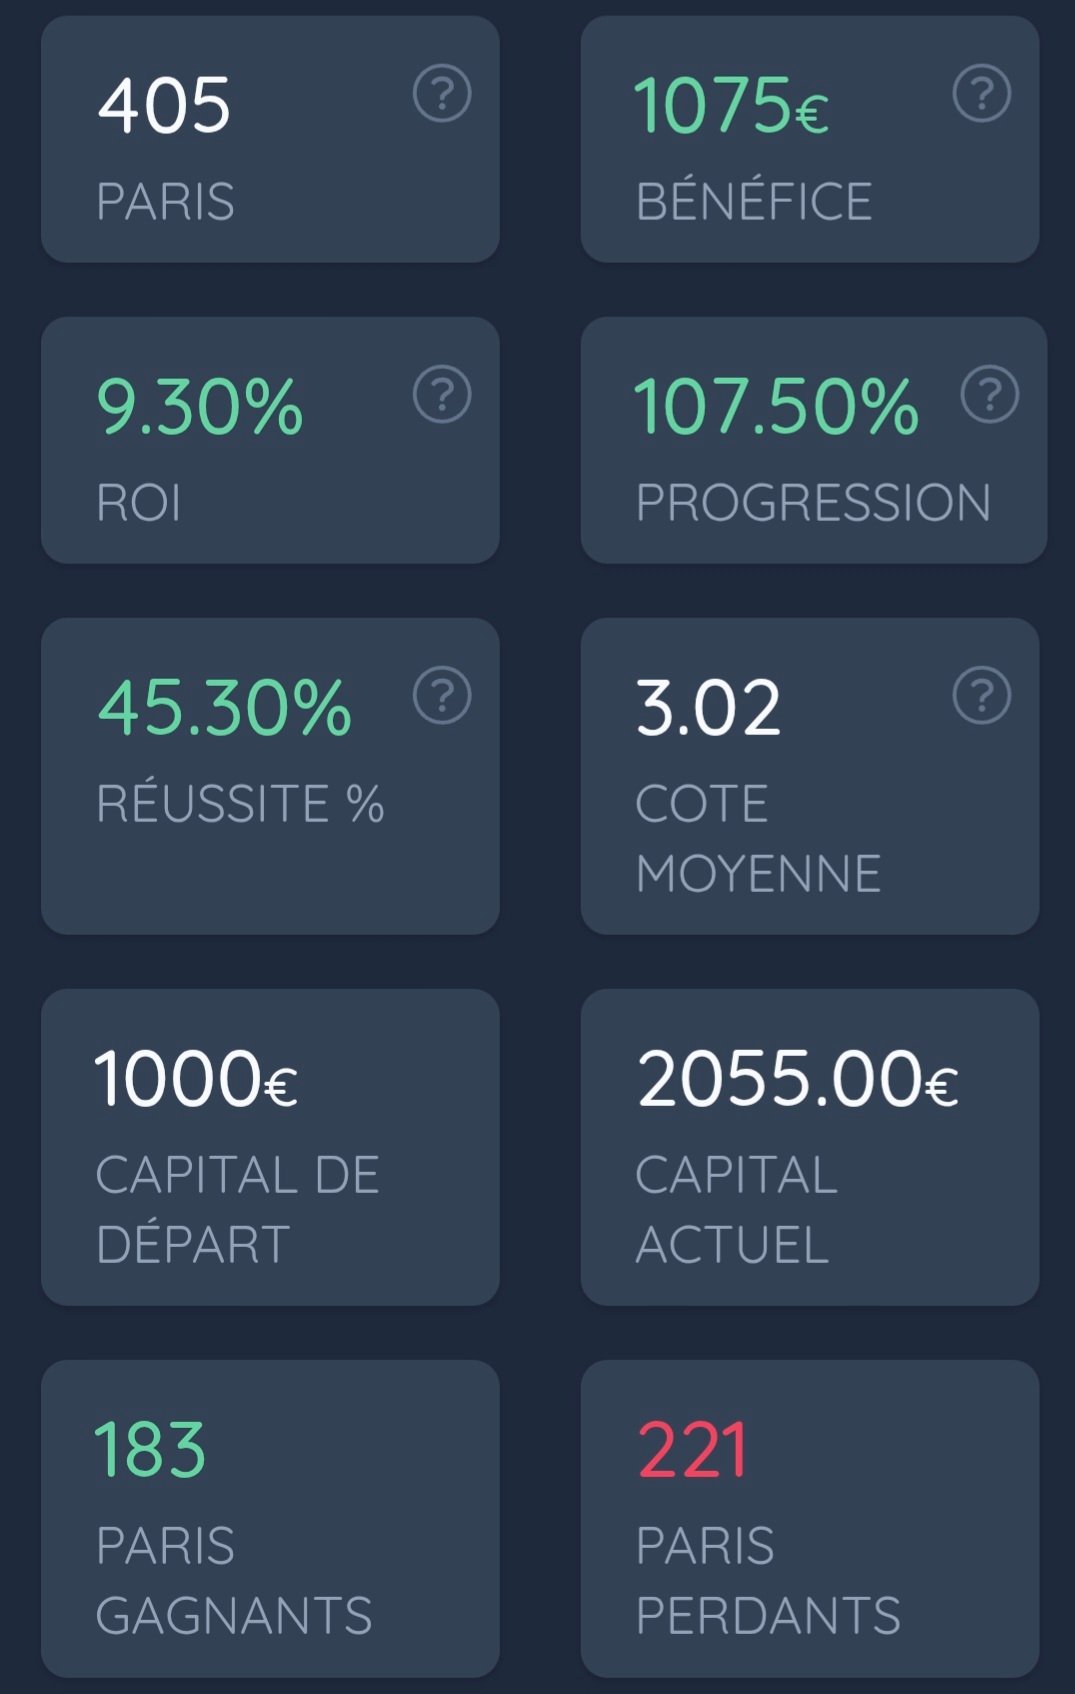Select the 45.30% RÉUSSITE card
The height and width of the screenshot is (1694, 1075).
pyautogui.click(x=270, y=776)
